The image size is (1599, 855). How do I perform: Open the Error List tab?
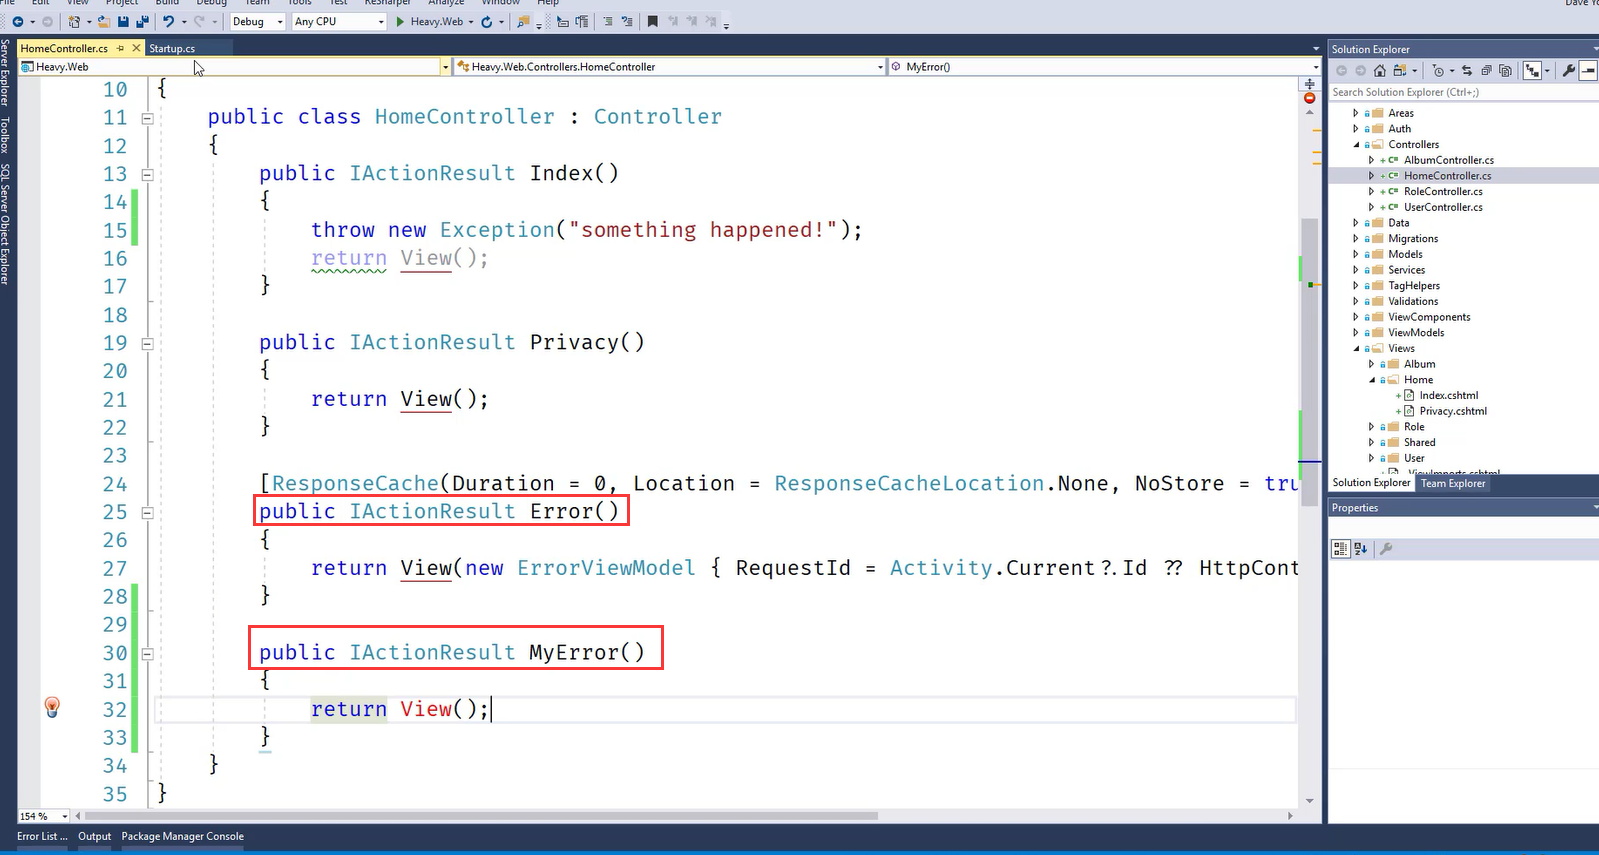(x=42, y=836)
